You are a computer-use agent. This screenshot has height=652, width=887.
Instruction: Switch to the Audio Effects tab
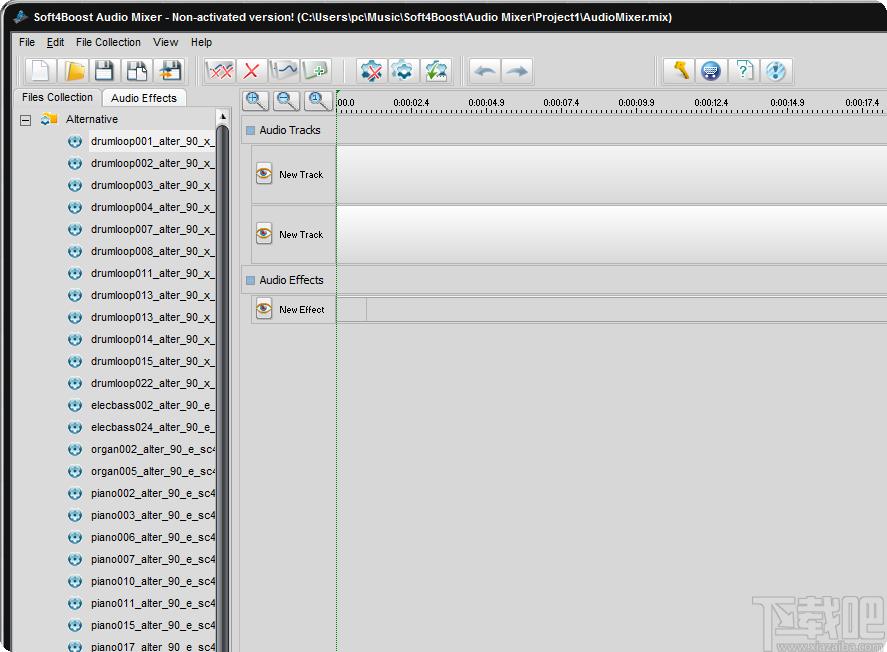tap(144, 98)
